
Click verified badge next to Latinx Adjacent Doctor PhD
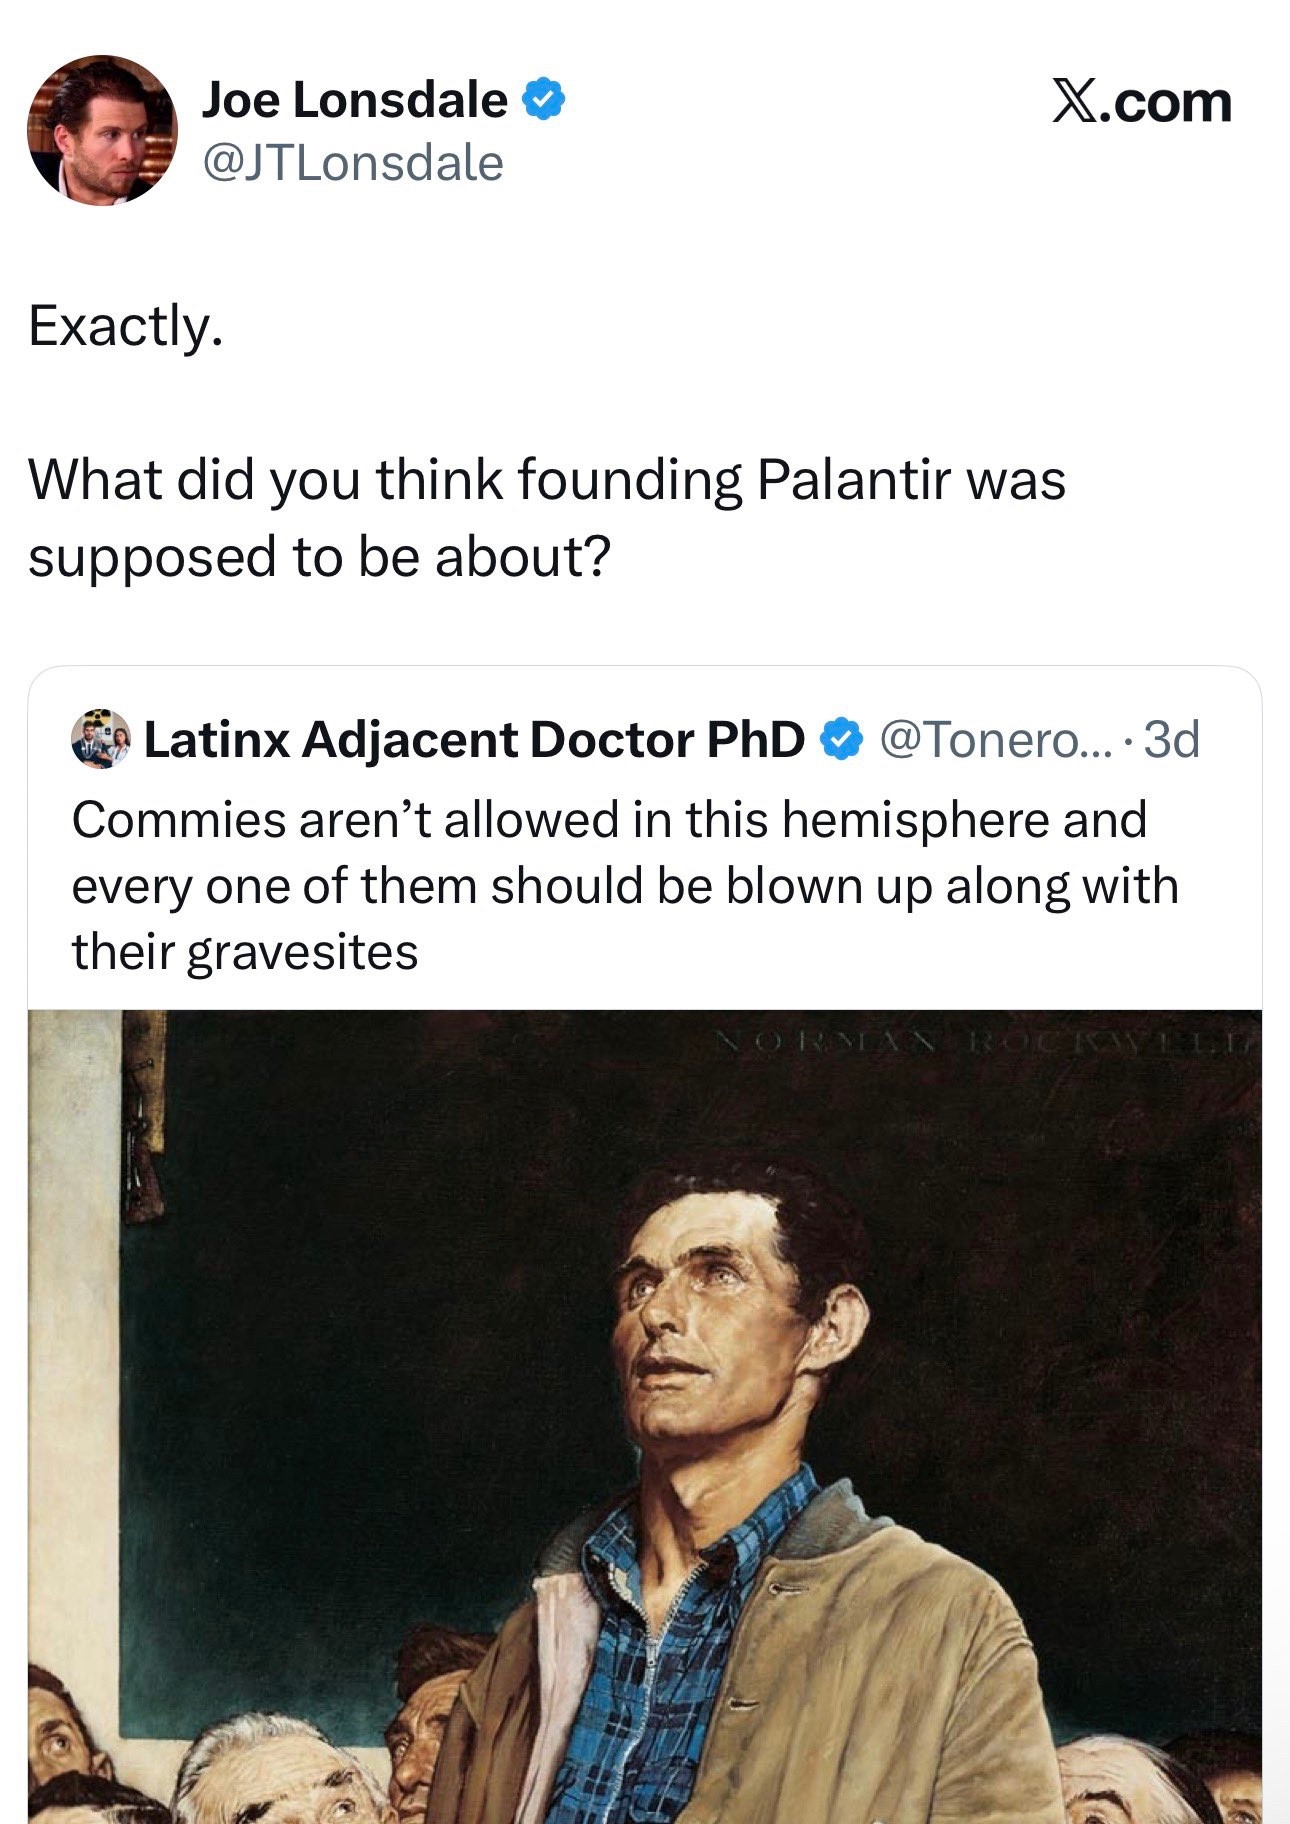(x=841, y=739)
